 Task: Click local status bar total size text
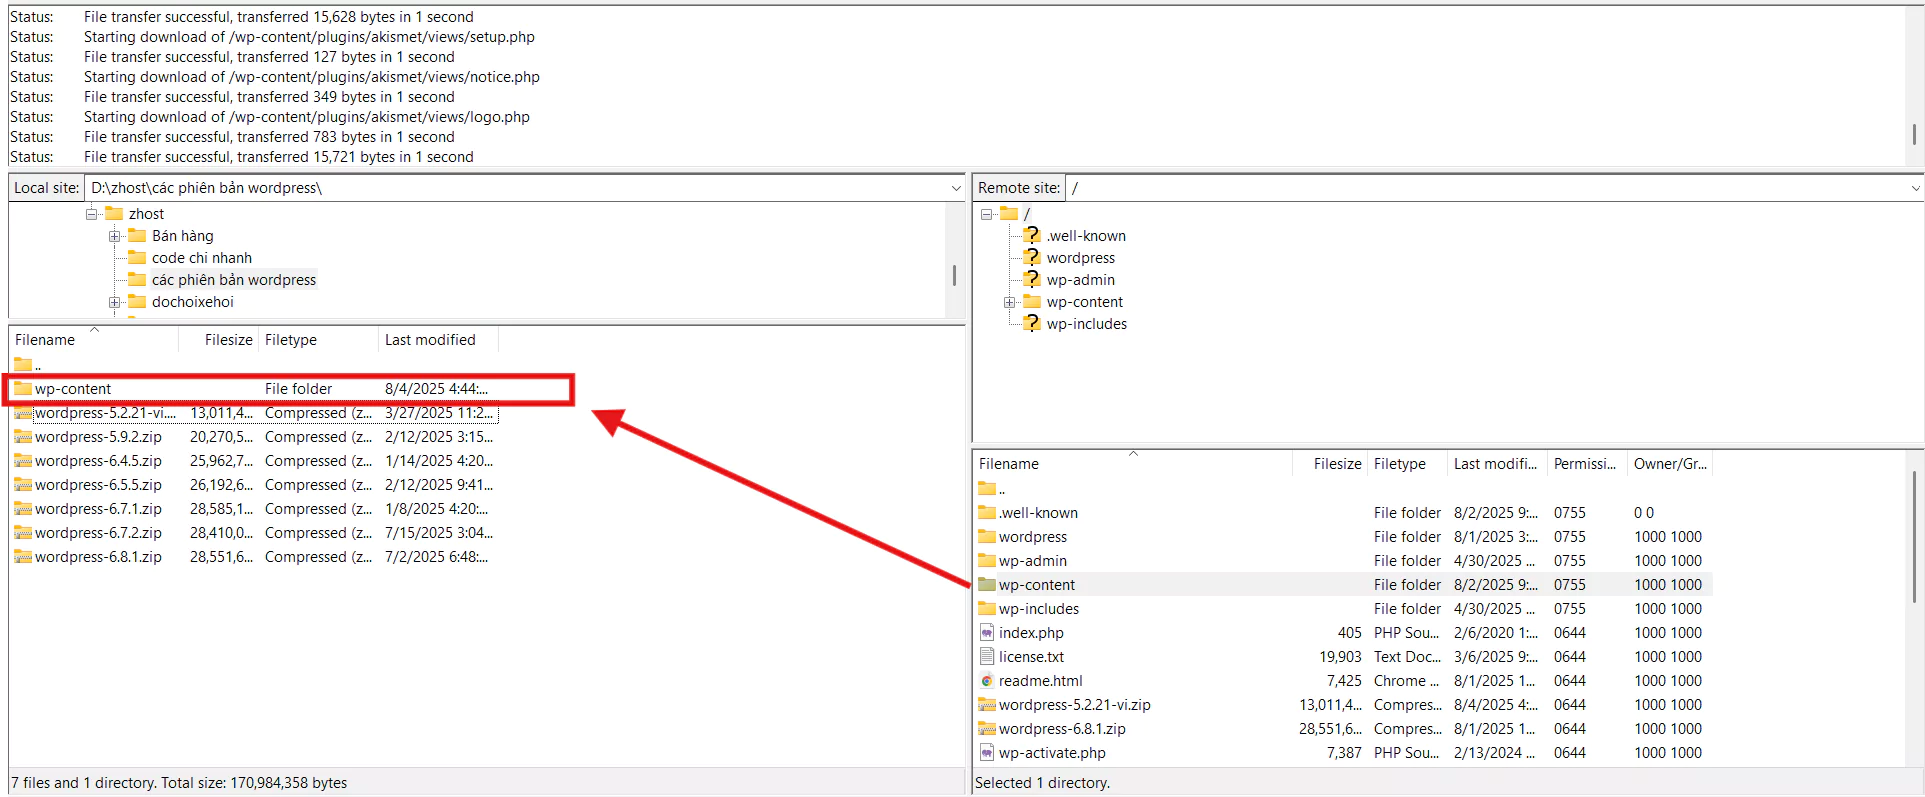(179, 783)
